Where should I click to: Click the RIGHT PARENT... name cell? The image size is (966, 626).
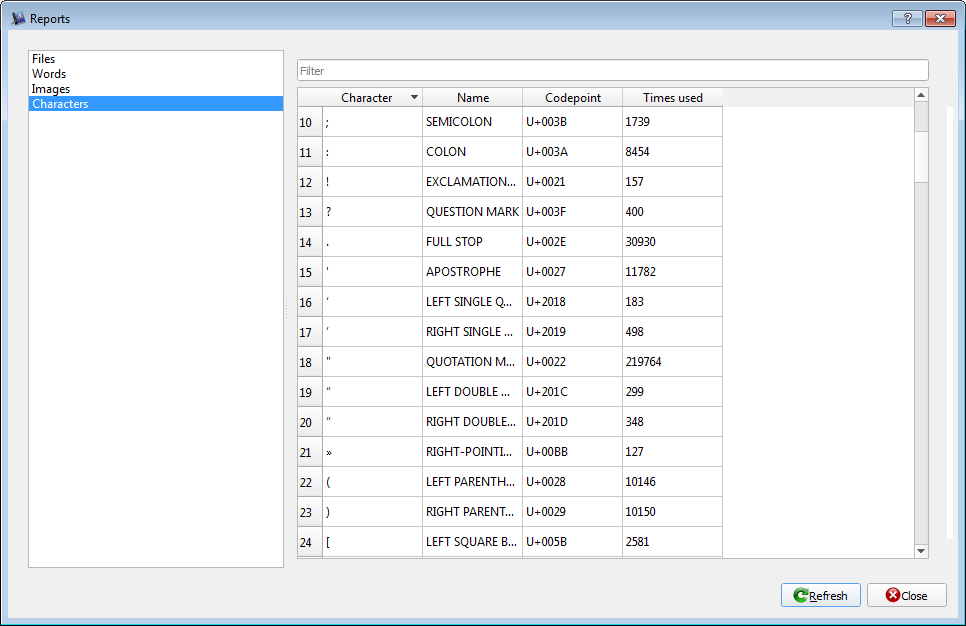(473, 512)
